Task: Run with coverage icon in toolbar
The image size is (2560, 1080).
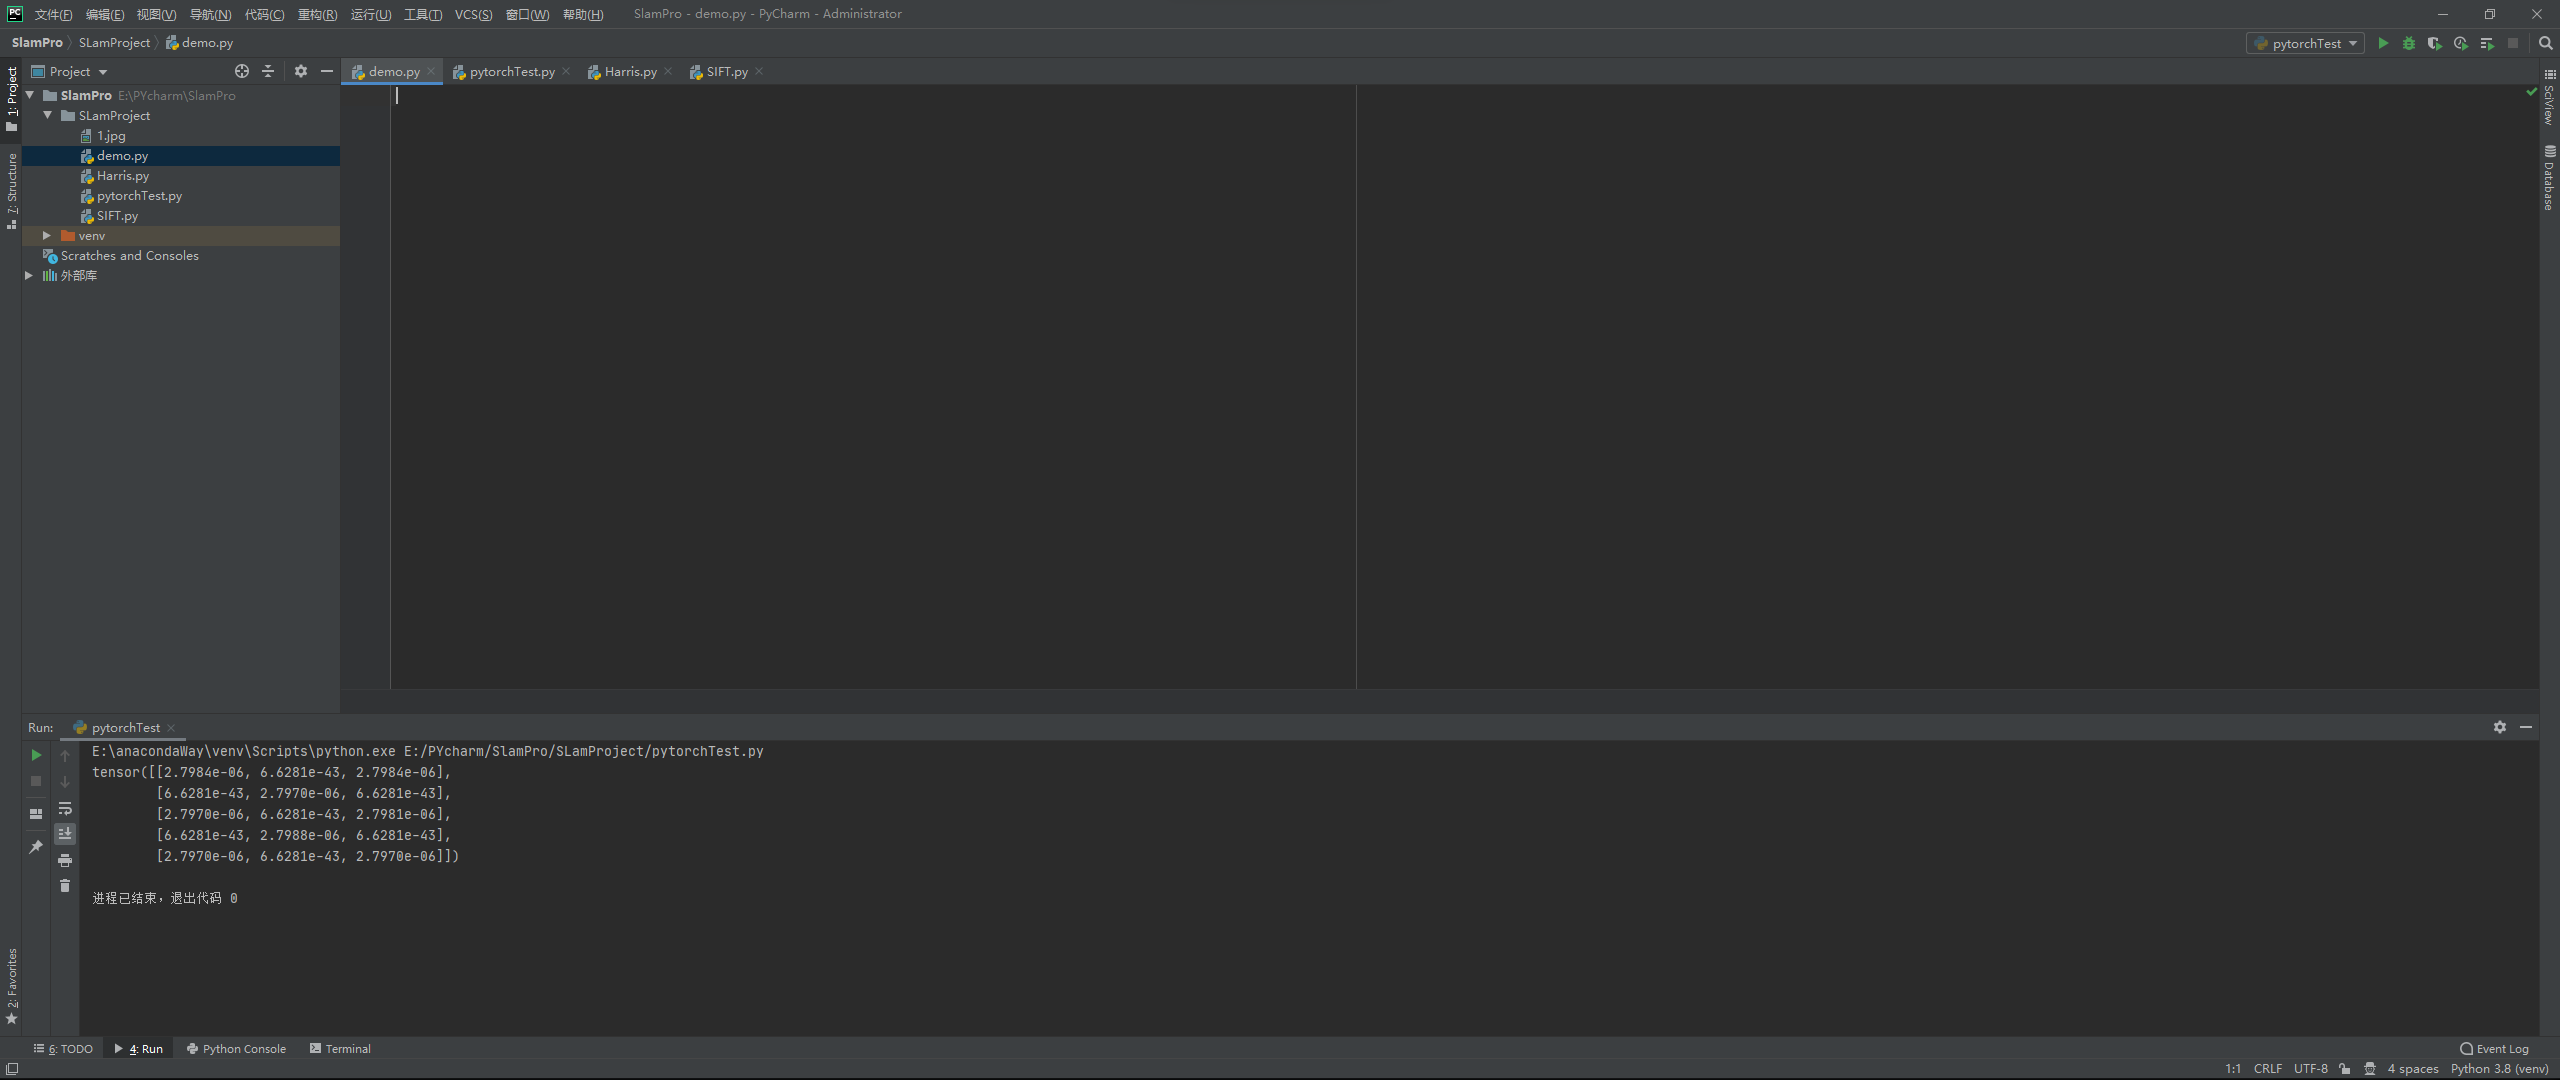Action: (x=2434, y=43)
